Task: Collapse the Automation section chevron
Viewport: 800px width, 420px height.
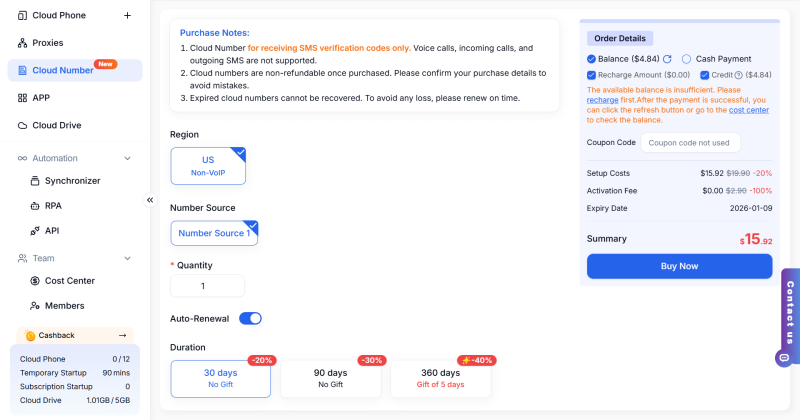Action: coord(127,158)
